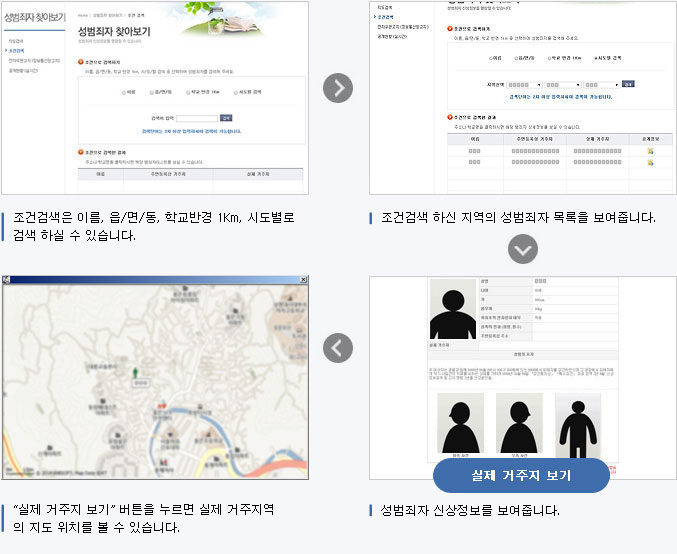Open the second 지역선택 region dropdown

point(563,85)
